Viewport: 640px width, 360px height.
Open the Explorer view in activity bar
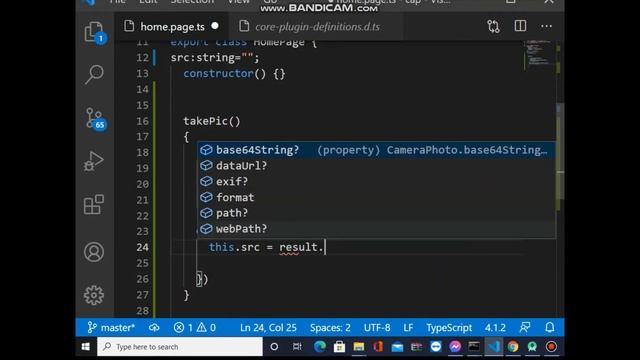(94, 31)
